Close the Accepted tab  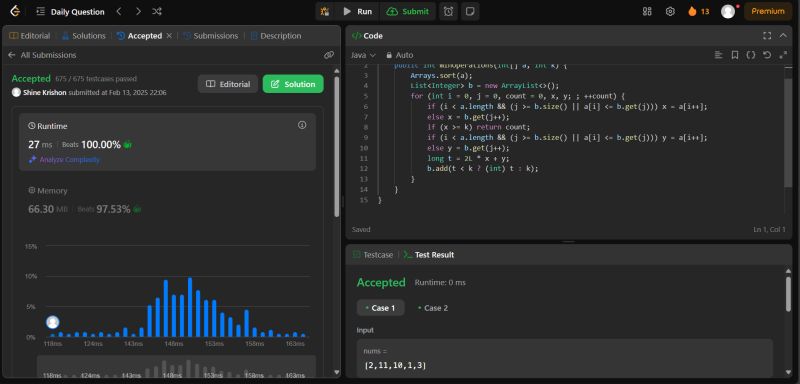pyautogui.click(x=169, y=36)
